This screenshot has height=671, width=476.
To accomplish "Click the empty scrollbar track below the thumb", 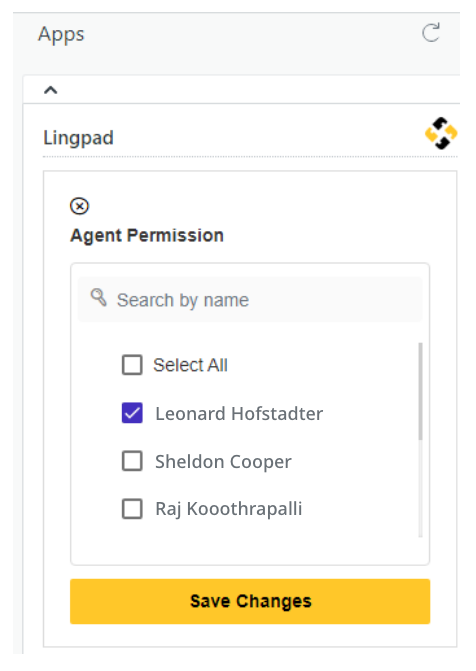I will pyautogui.click(x=420, y=488).
